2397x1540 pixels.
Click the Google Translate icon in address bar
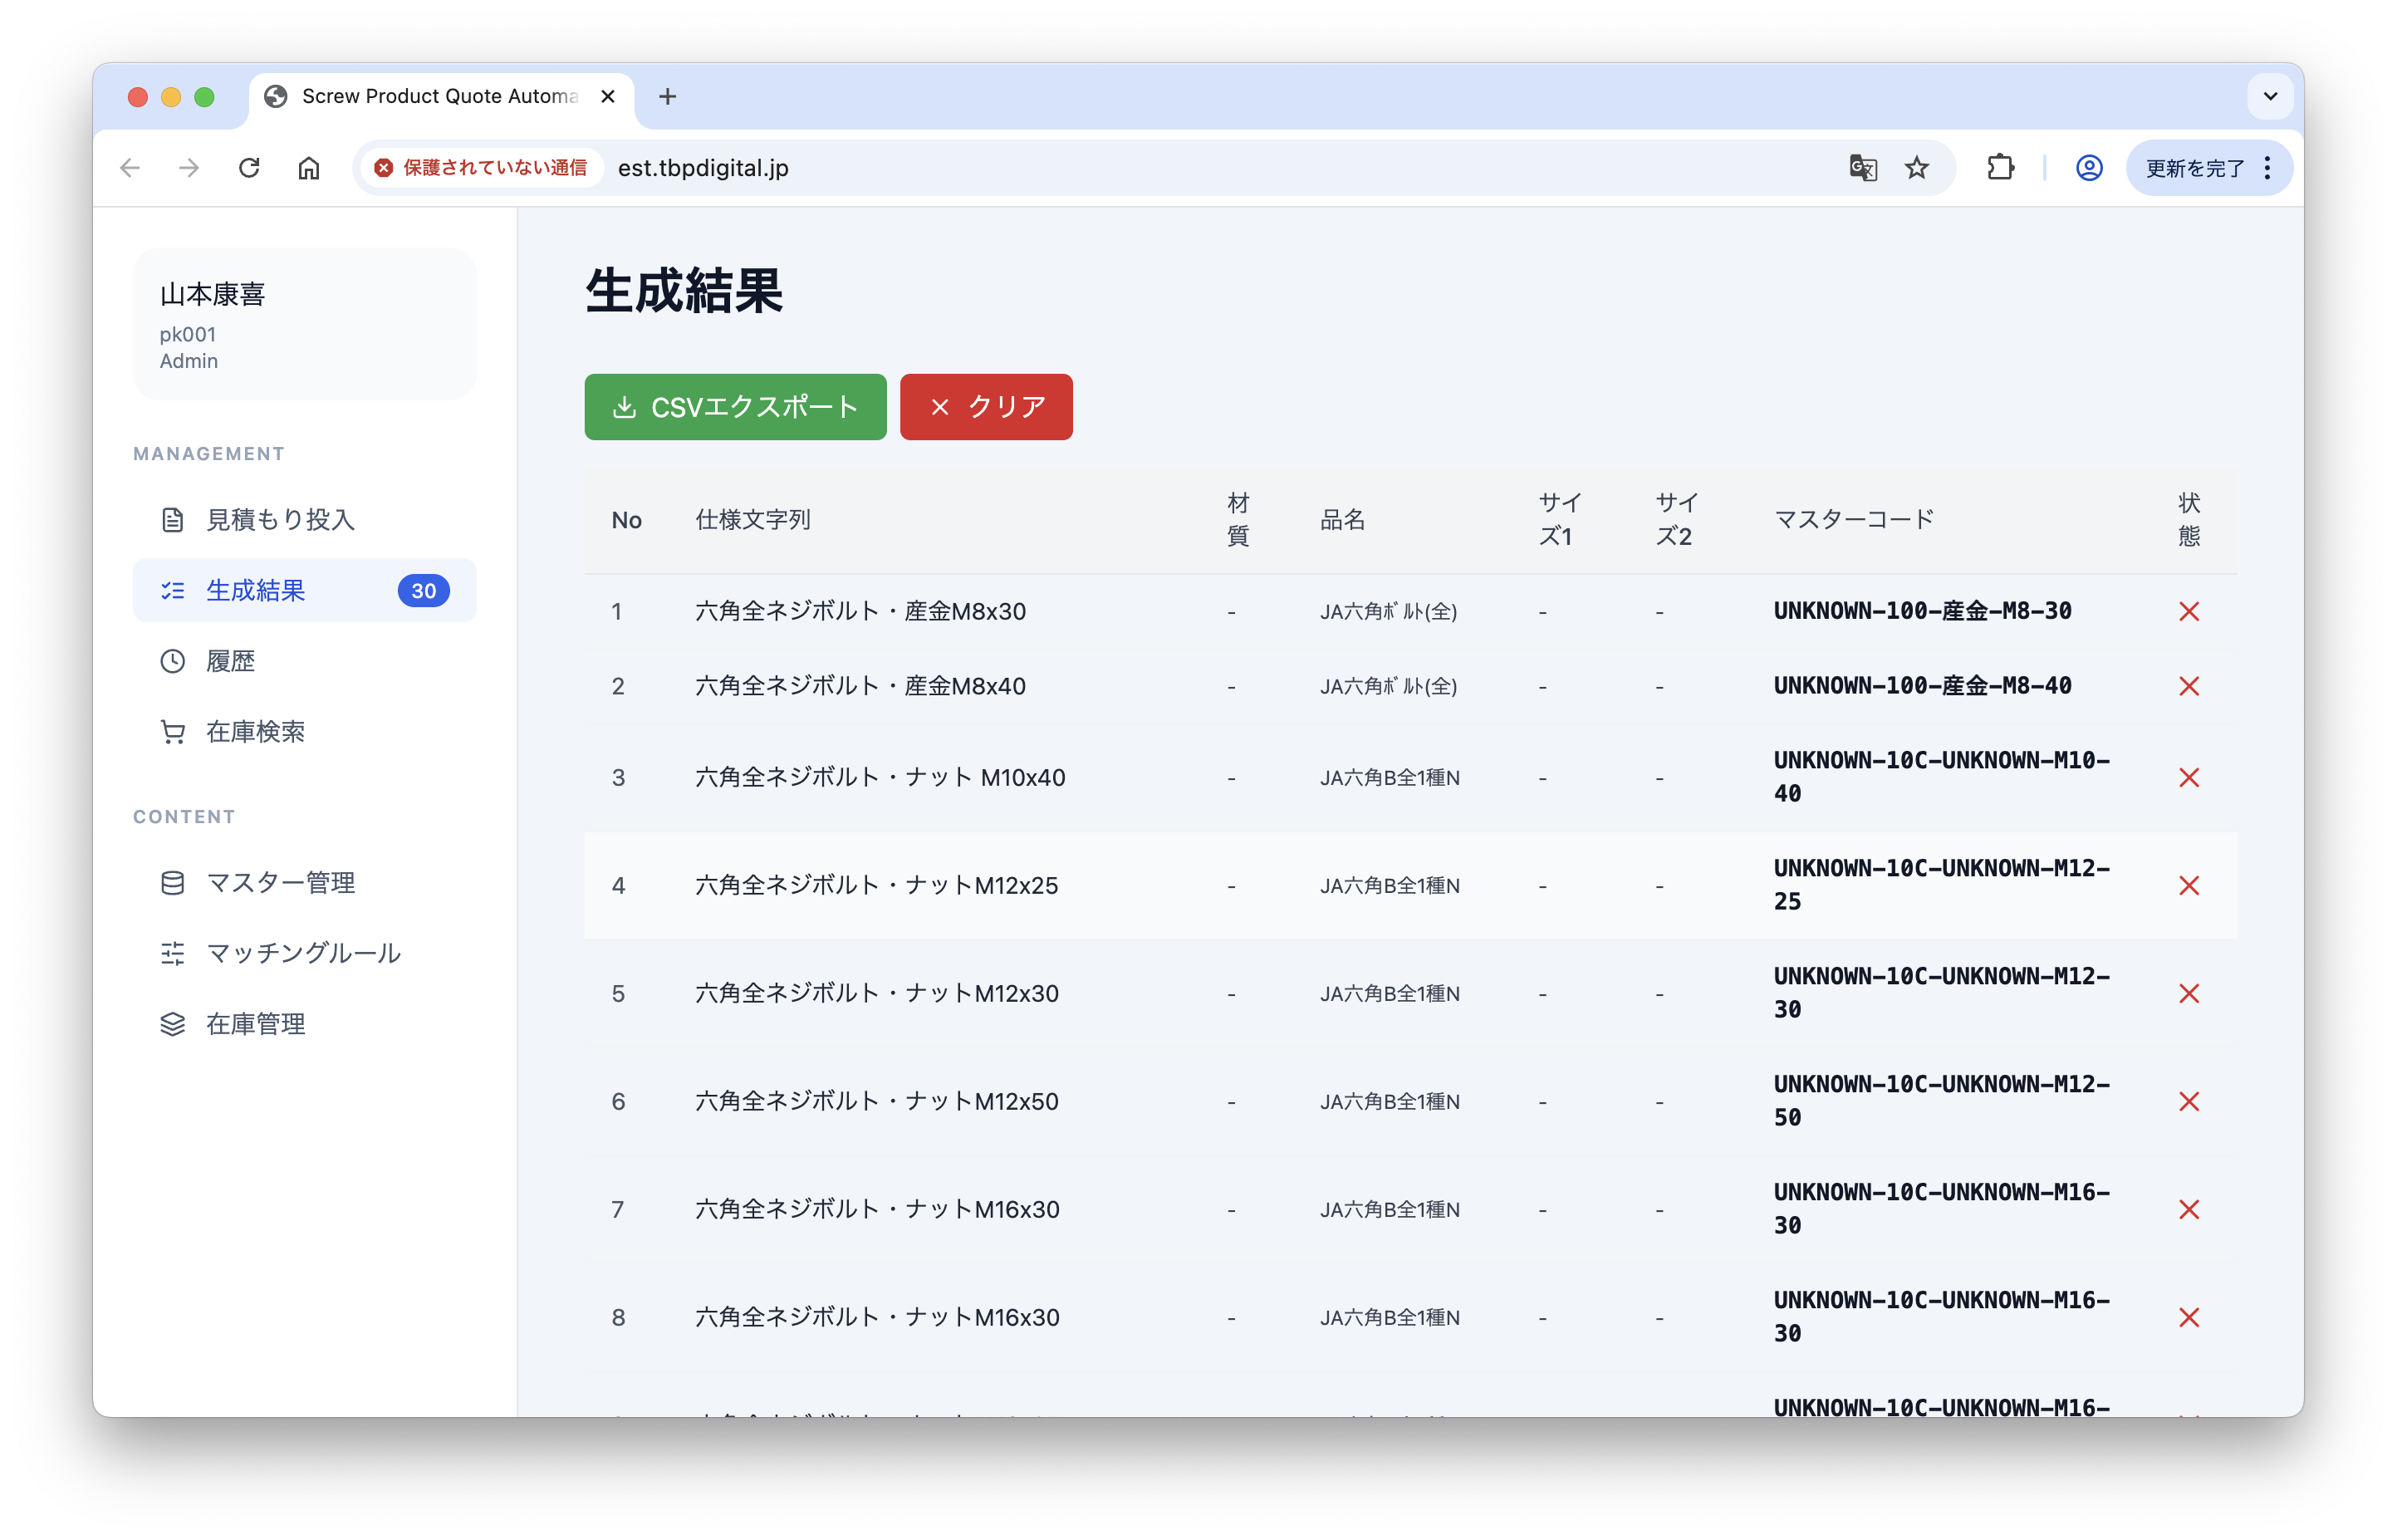coord(1862,168)
